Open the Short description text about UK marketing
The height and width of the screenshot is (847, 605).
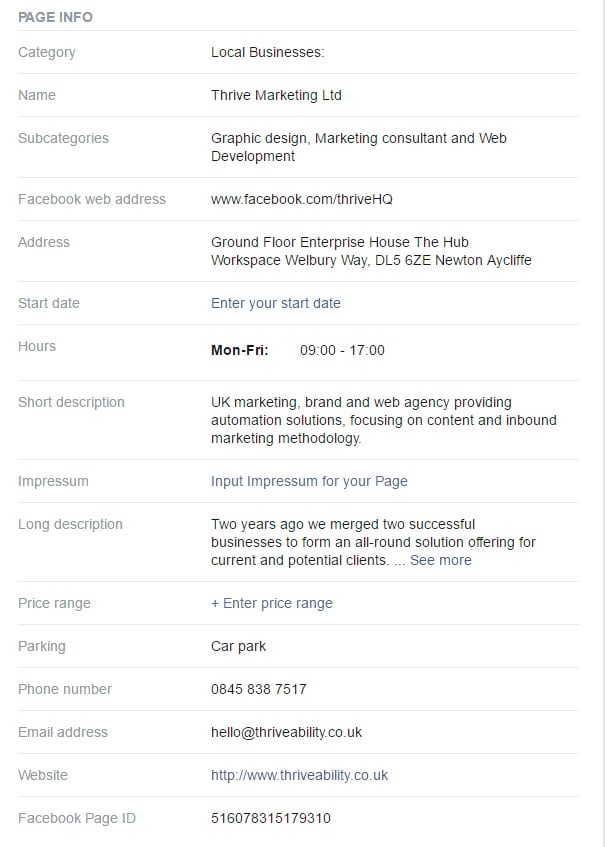coord(384,420)
